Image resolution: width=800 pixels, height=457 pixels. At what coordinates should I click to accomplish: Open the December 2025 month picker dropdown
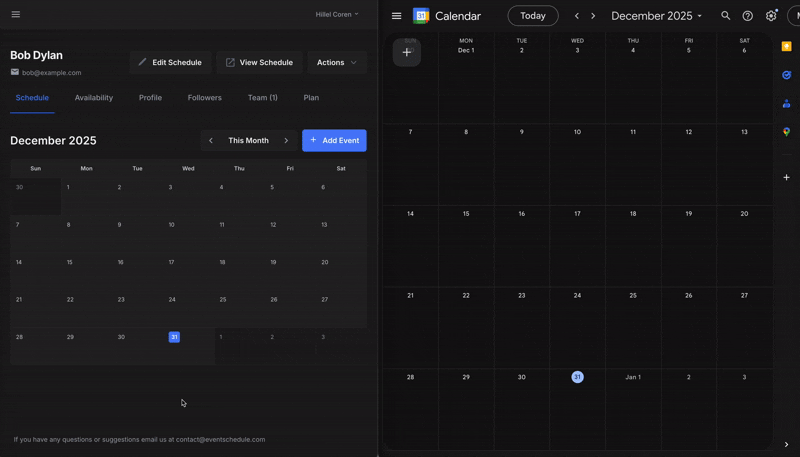point(656,16)
